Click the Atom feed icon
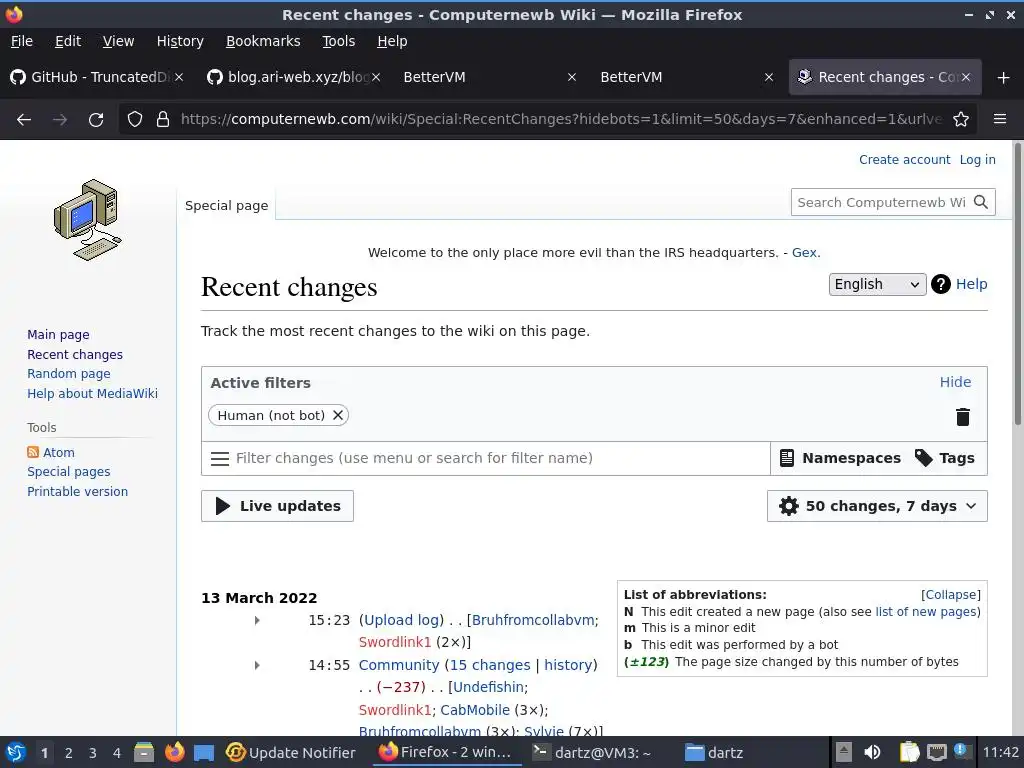This screenshot has width=1024, height=768. pos(33,453)
